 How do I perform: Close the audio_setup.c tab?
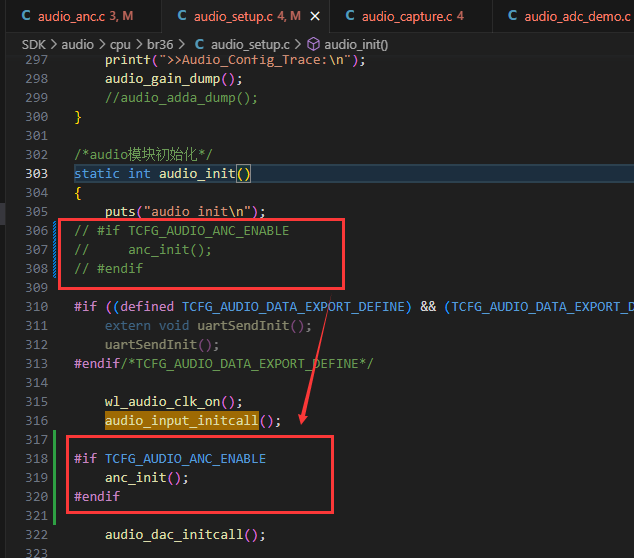click(x=315, y=17)
